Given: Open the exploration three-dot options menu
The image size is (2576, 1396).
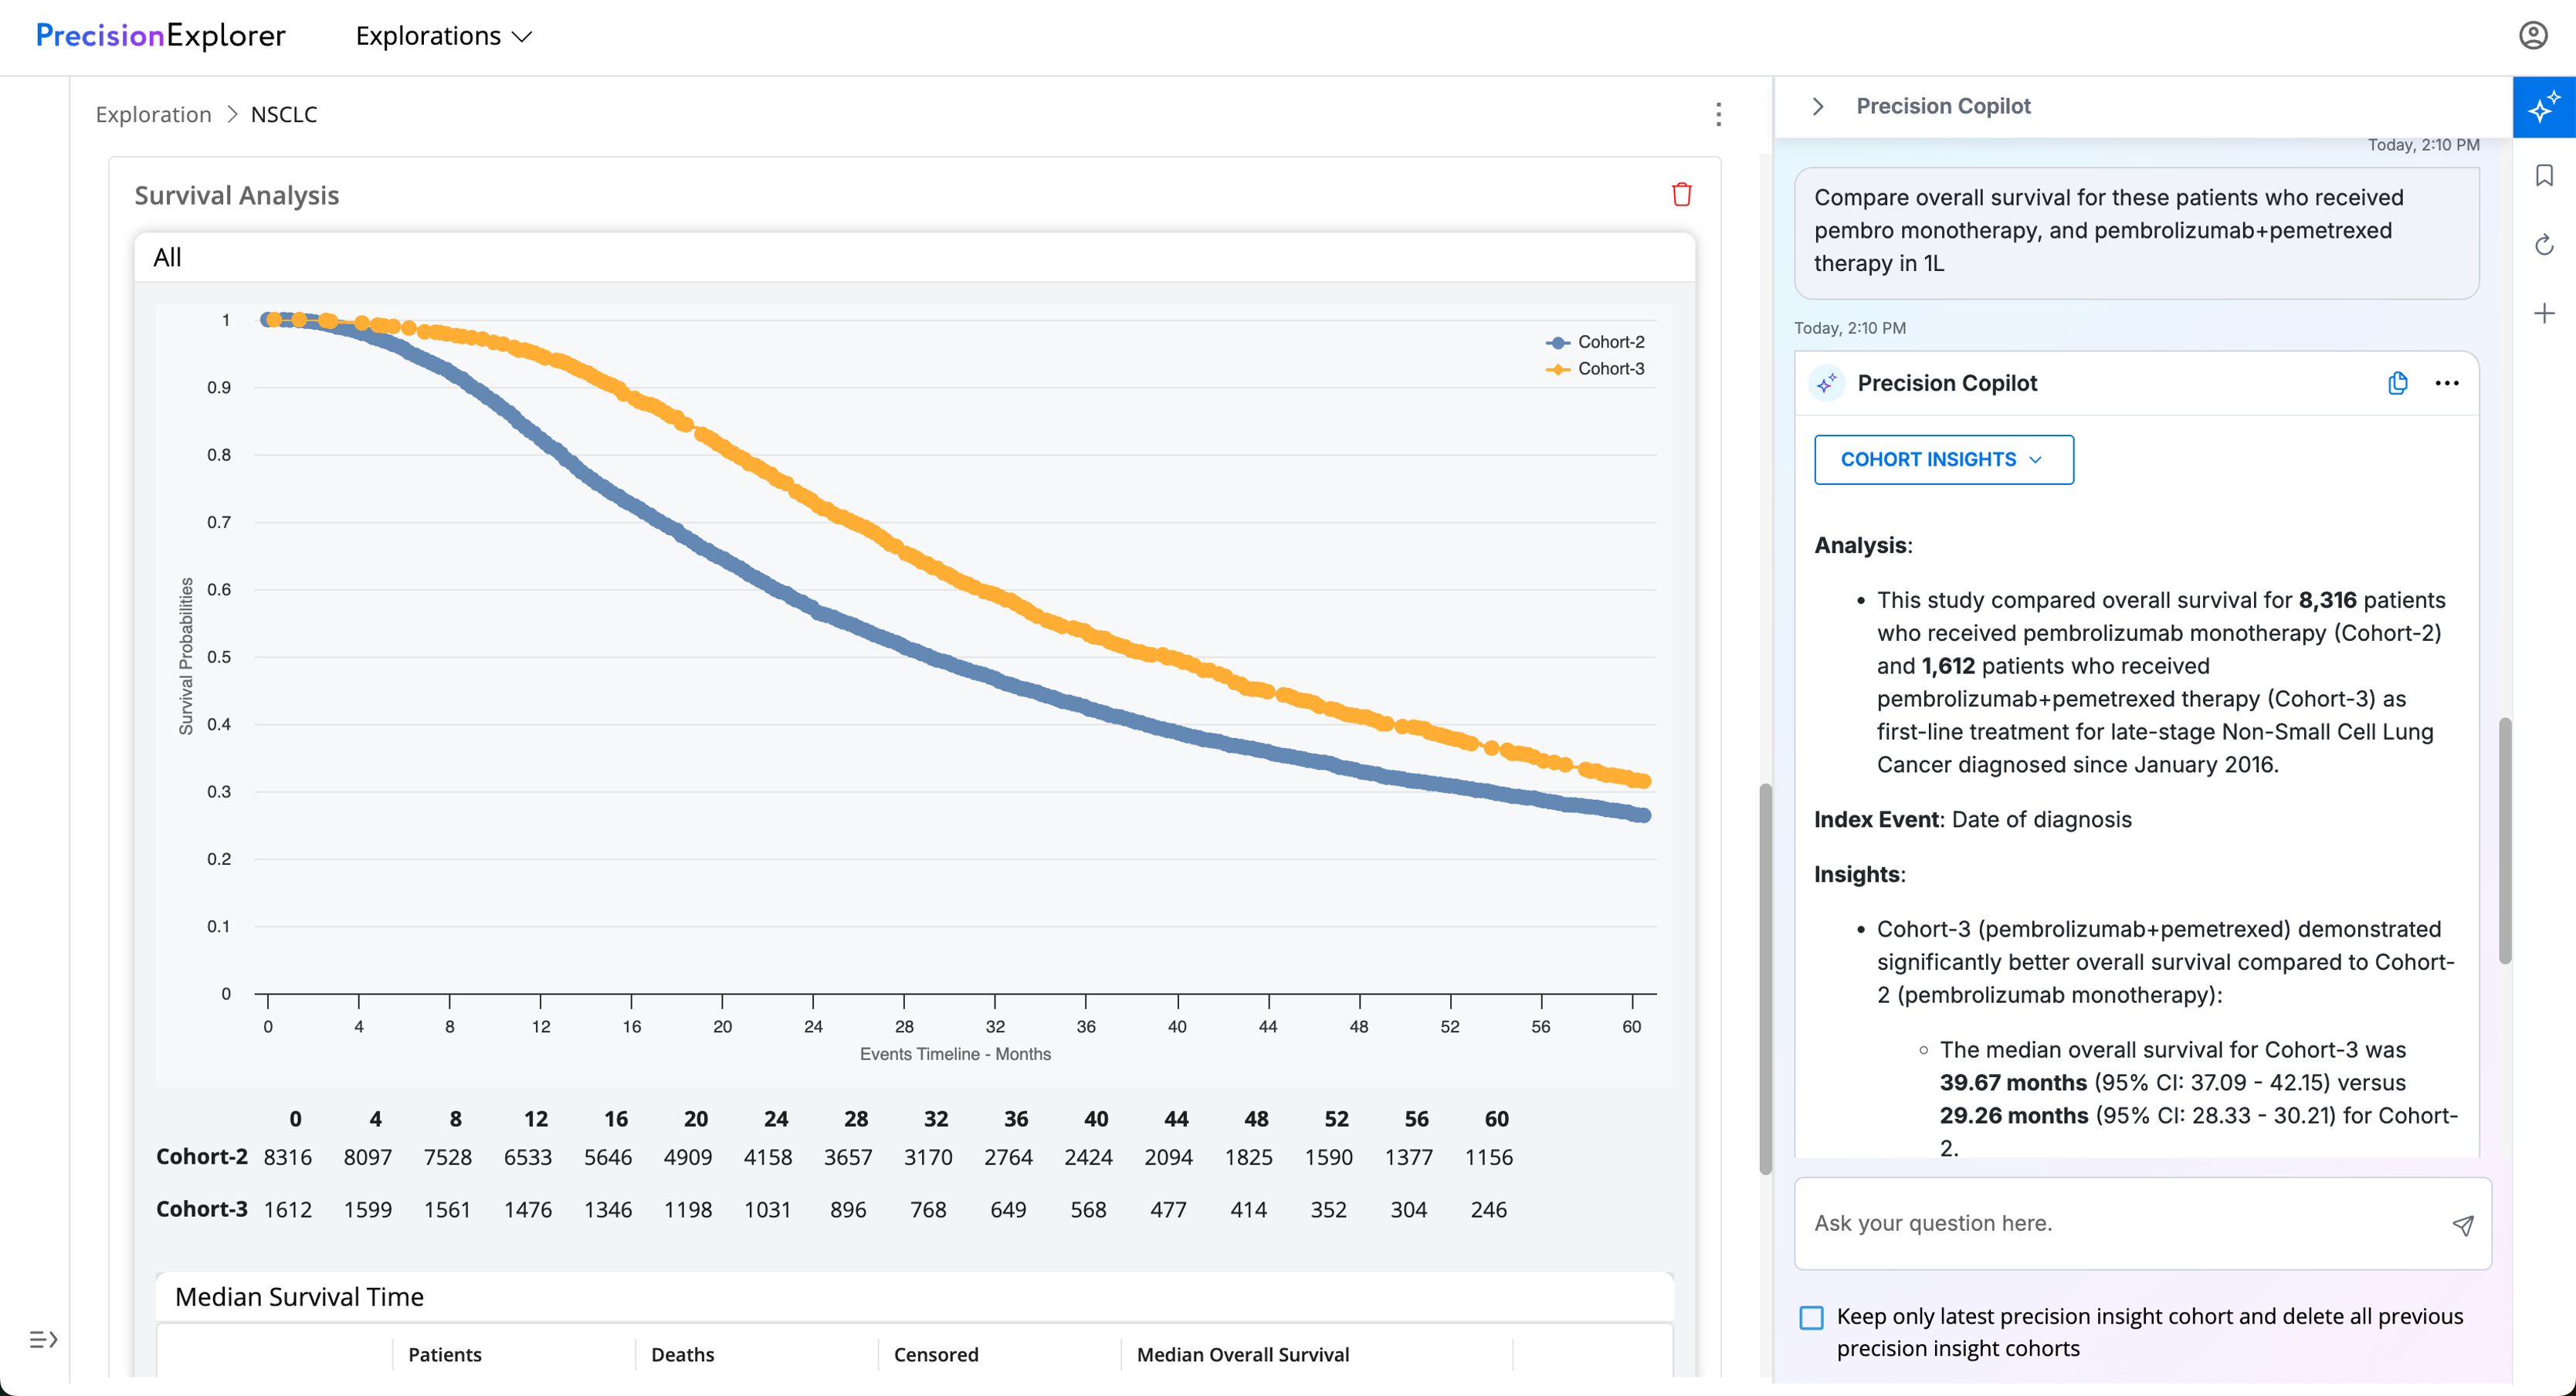Looking at the screenshot, I should [1718, 115].
